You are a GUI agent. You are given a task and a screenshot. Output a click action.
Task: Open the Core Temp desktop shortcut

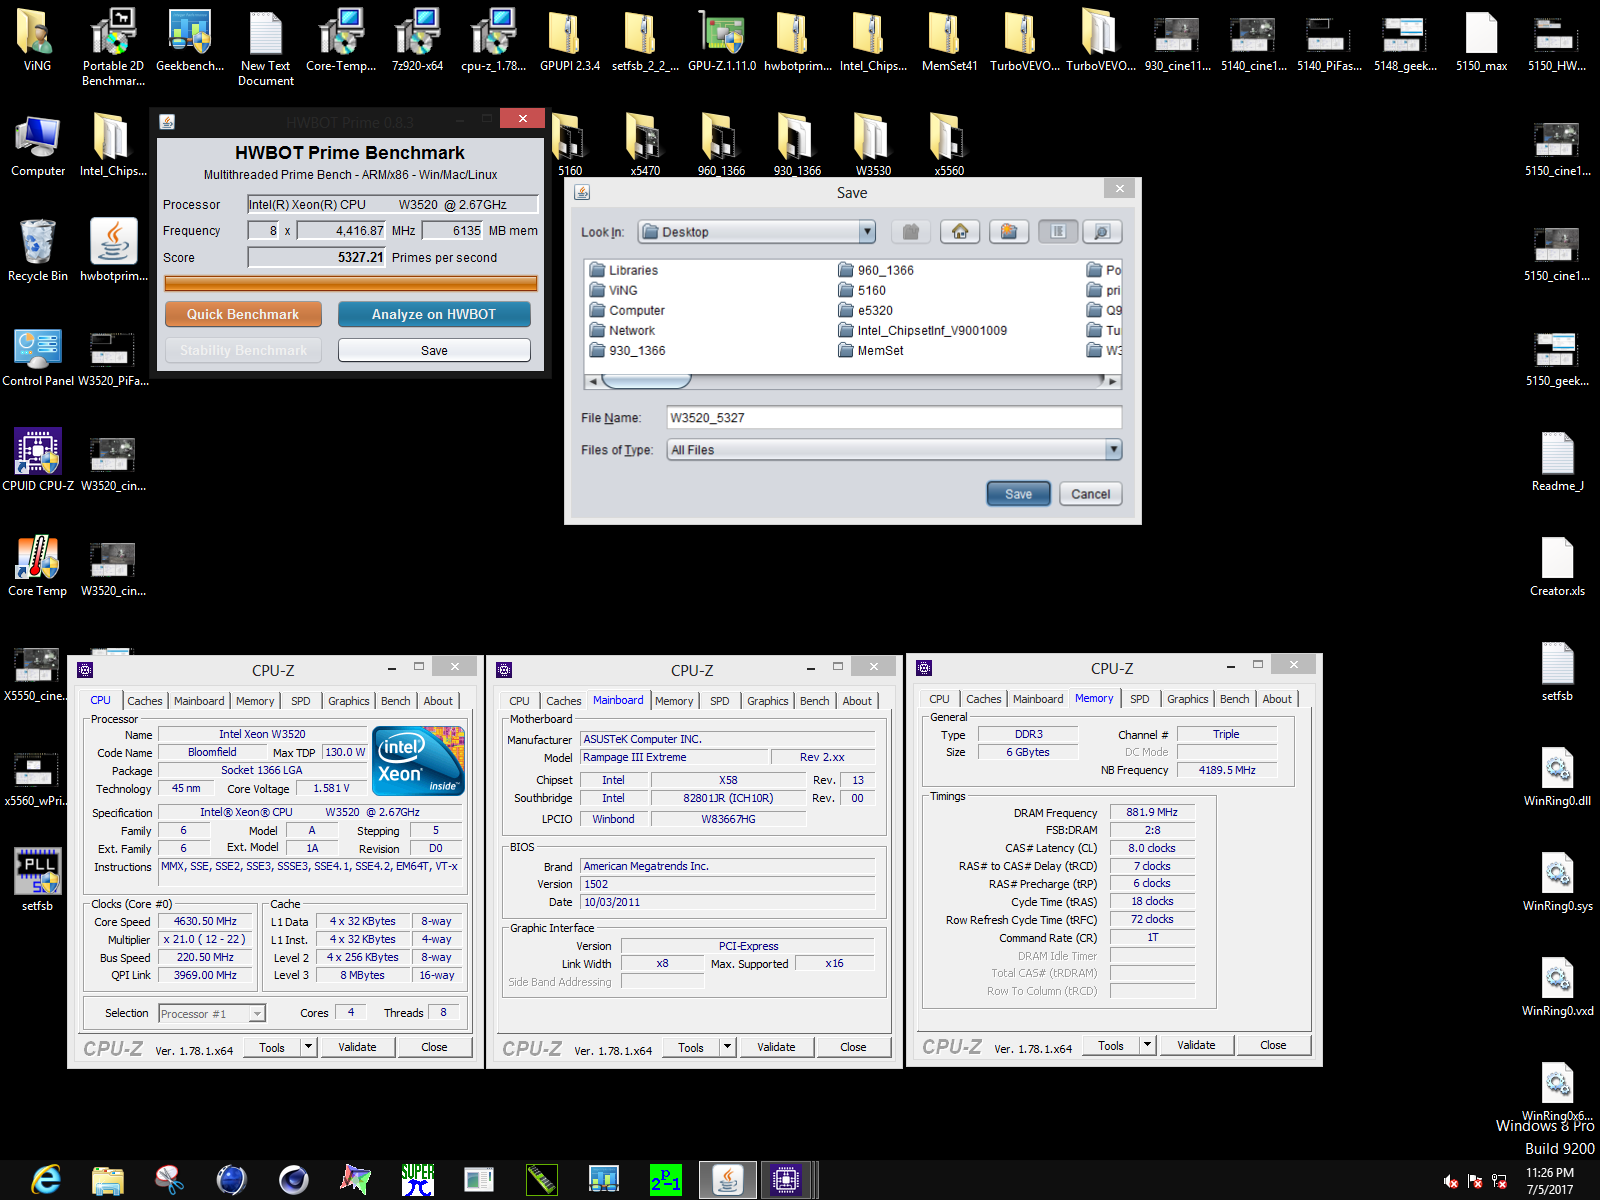tap(38, 565)
